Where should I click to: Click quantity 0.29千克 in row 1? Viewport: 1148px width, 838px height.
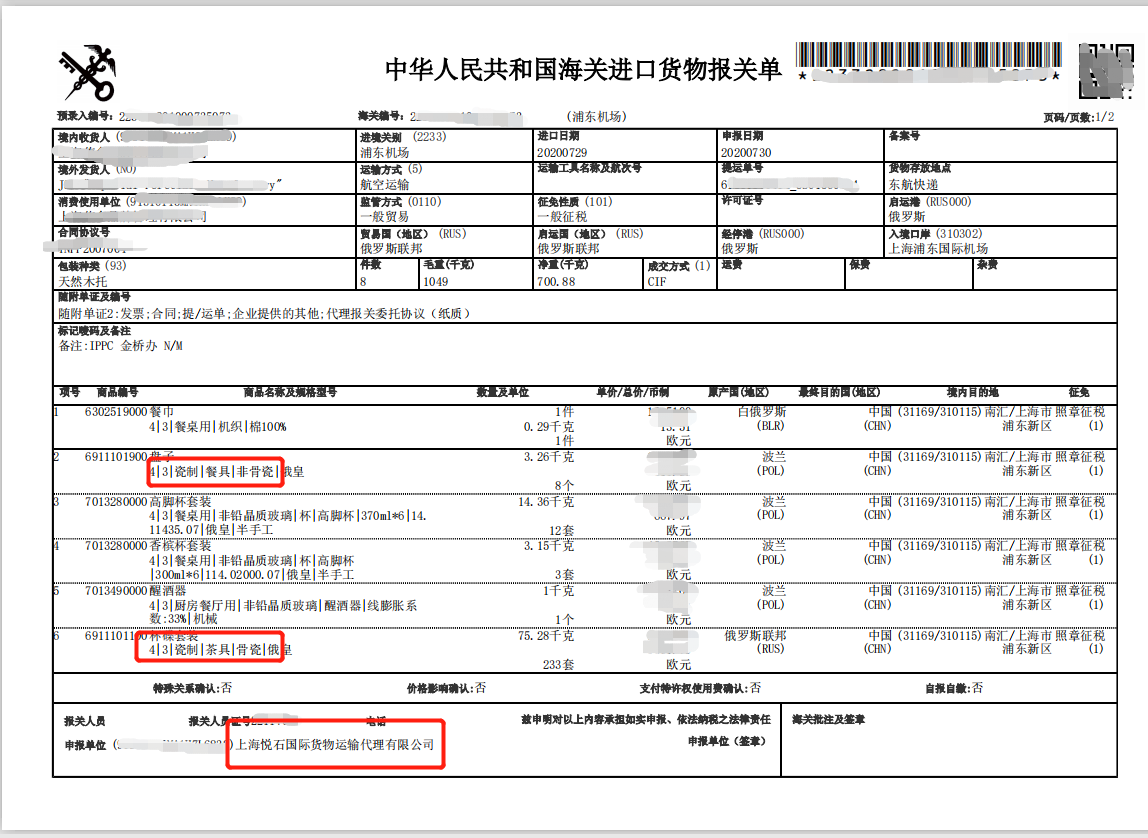tap(549, 427)
